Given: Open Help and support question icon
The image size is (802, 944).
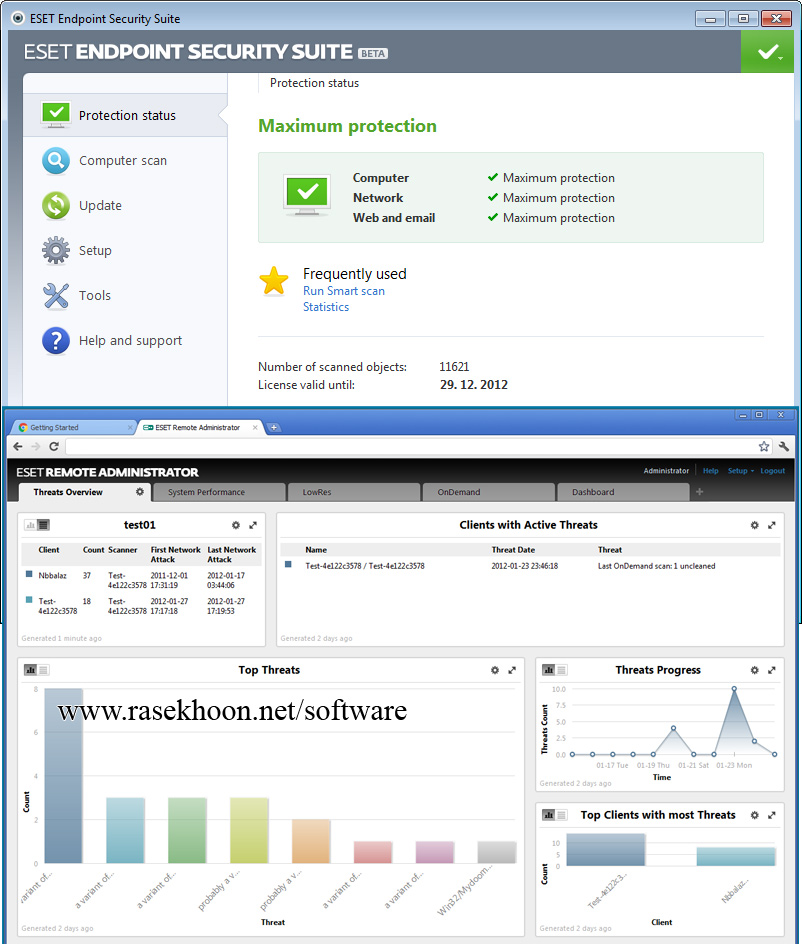Looking at the screenshot, I should (56, 341).
